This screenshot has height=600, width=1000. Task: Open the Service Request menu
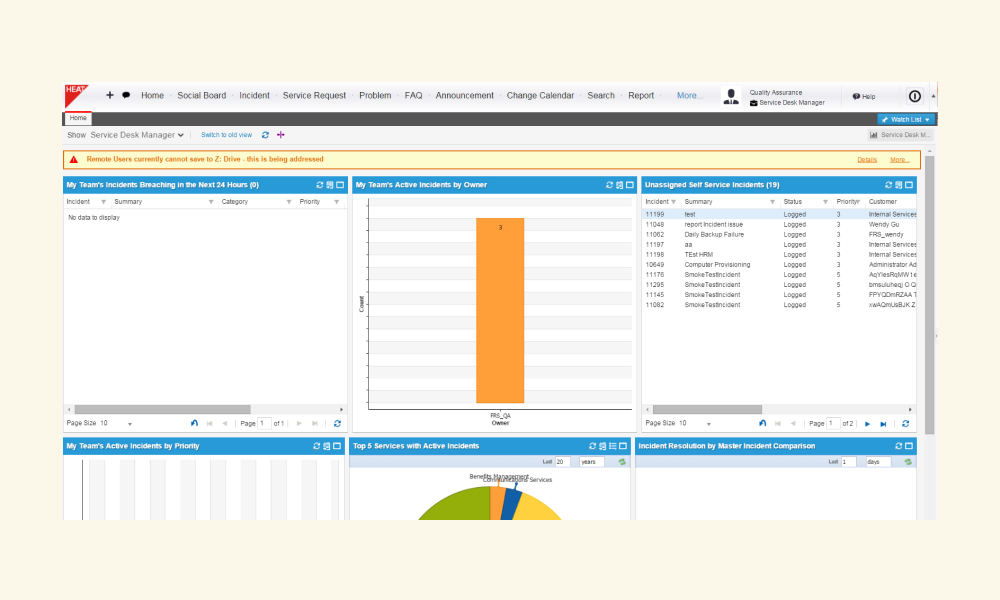(314, 96)
